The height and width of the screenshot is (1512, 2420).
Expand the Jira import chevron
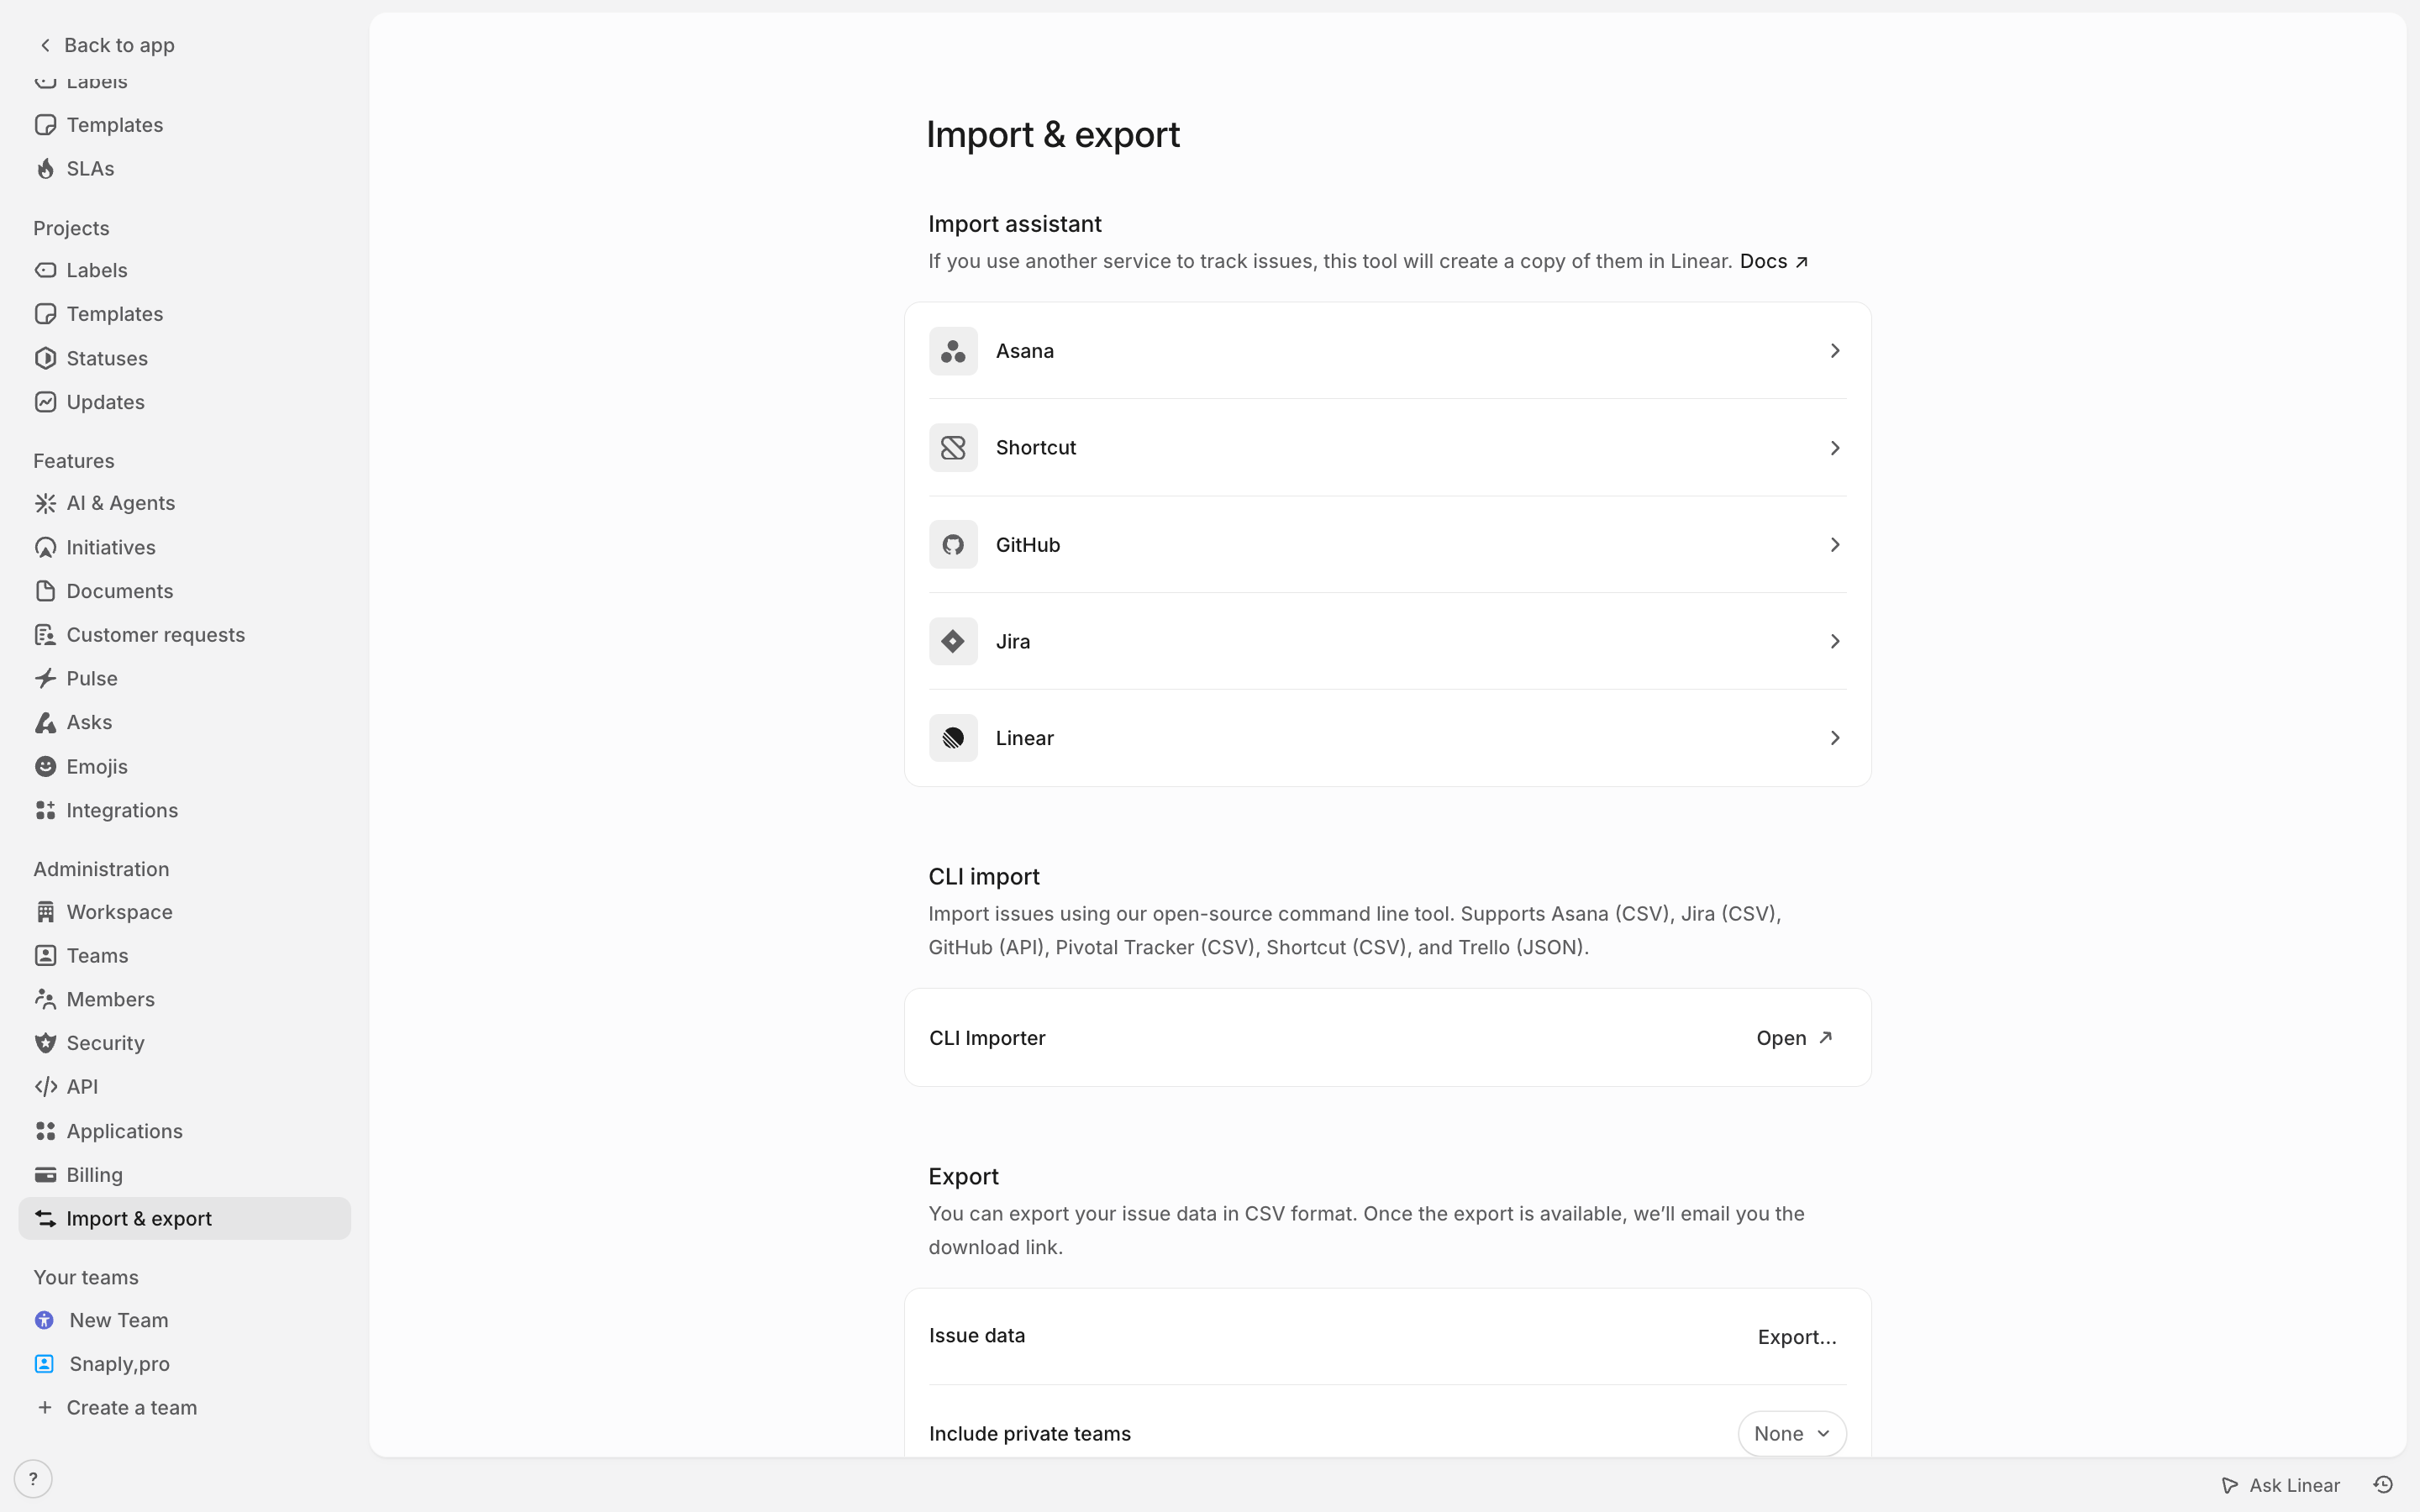1835,641
